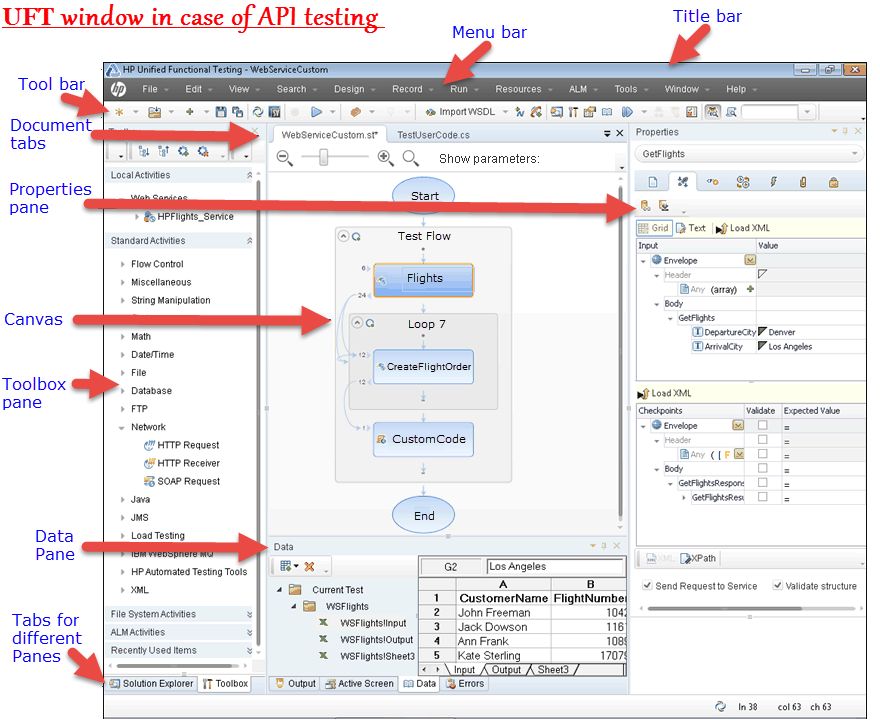Switch to Solution Explorer tab
Image resolution: width=880 pixels, height=720 pixels.
click(x=152, y=684)
